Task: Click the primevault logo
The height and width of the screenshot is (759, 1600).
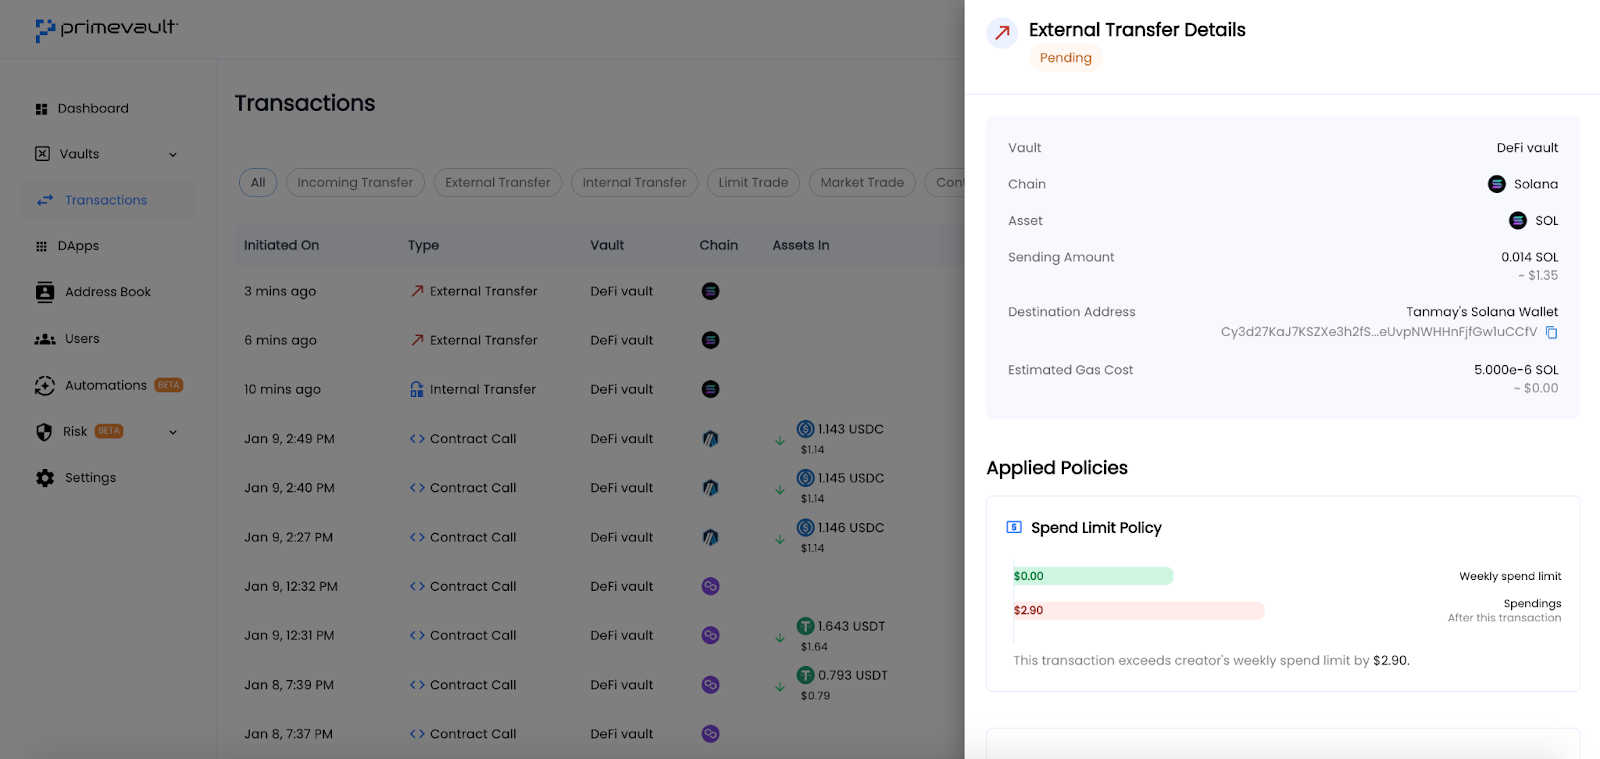Action: click(x=107, y=29)
